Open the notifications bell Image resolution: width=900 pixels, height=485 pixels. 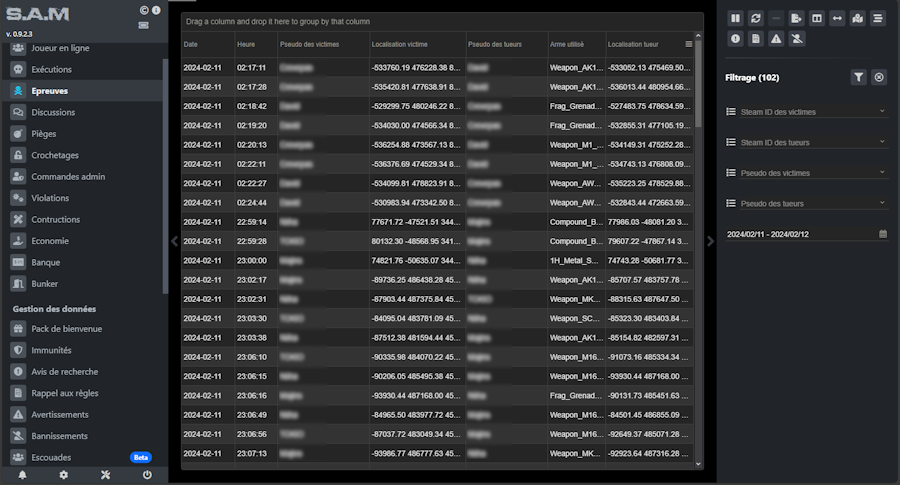(x=22, y=475)
